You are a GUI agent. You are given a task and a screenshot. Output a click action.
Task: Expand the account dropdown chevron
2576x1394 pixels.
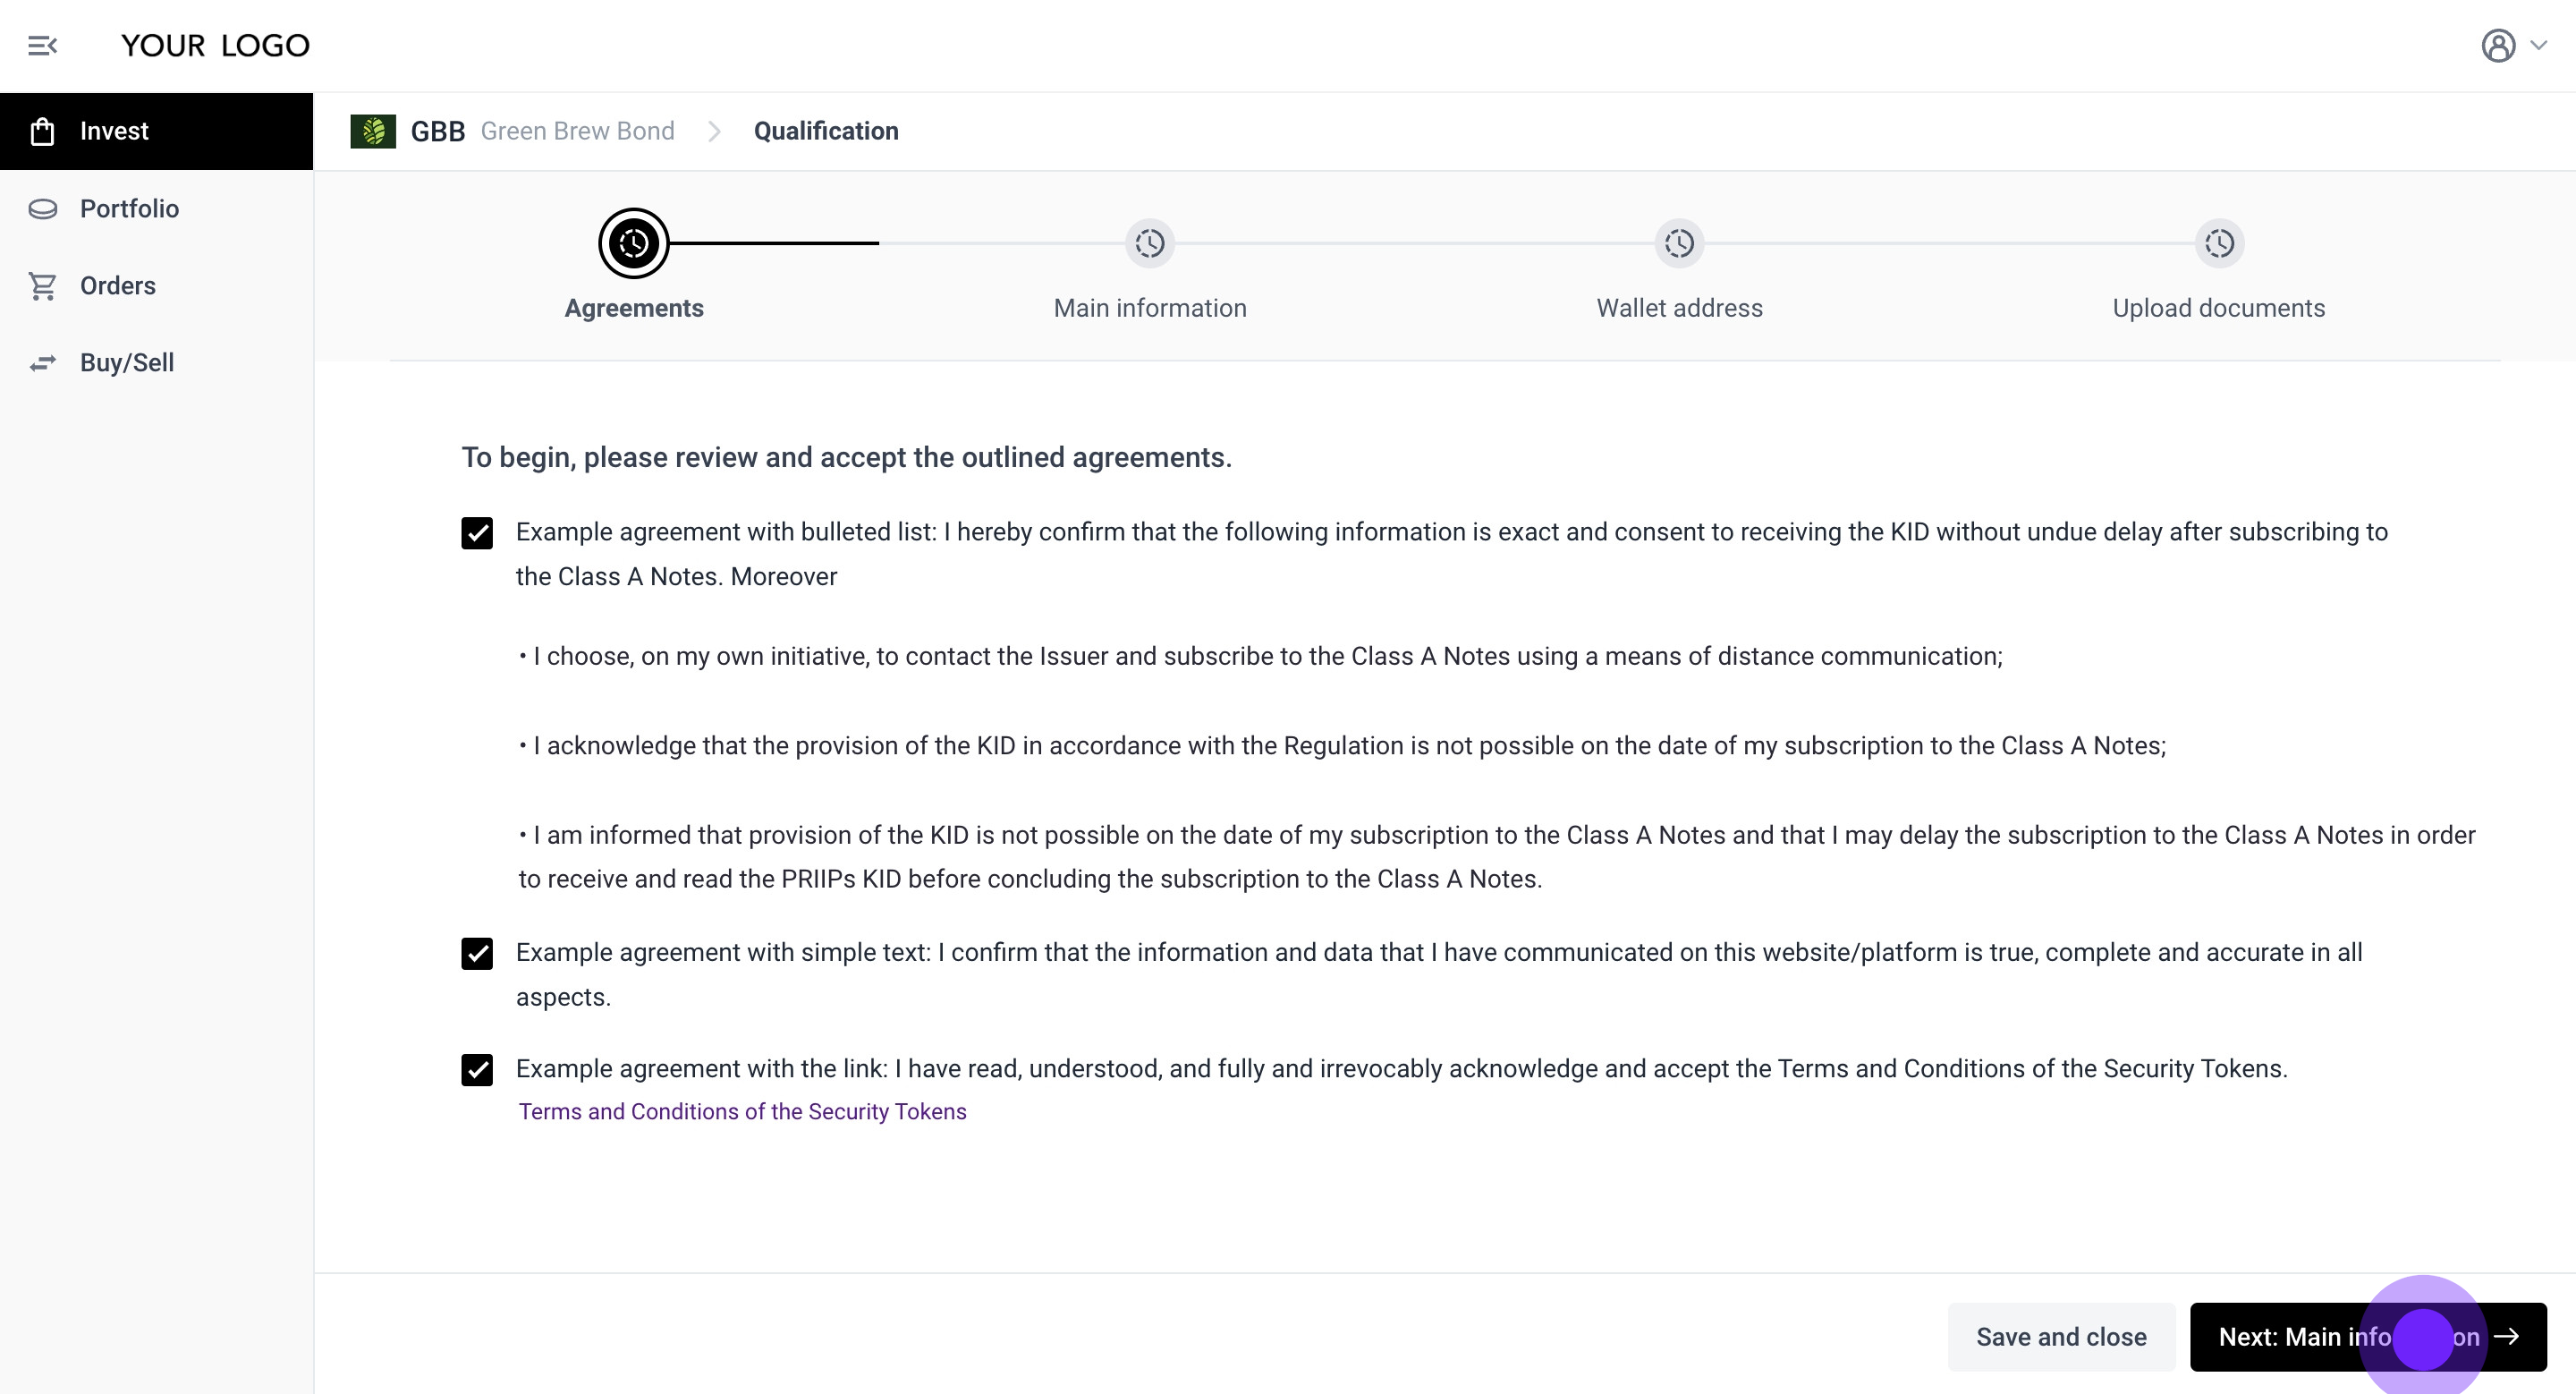click(x=2539, y=45)
